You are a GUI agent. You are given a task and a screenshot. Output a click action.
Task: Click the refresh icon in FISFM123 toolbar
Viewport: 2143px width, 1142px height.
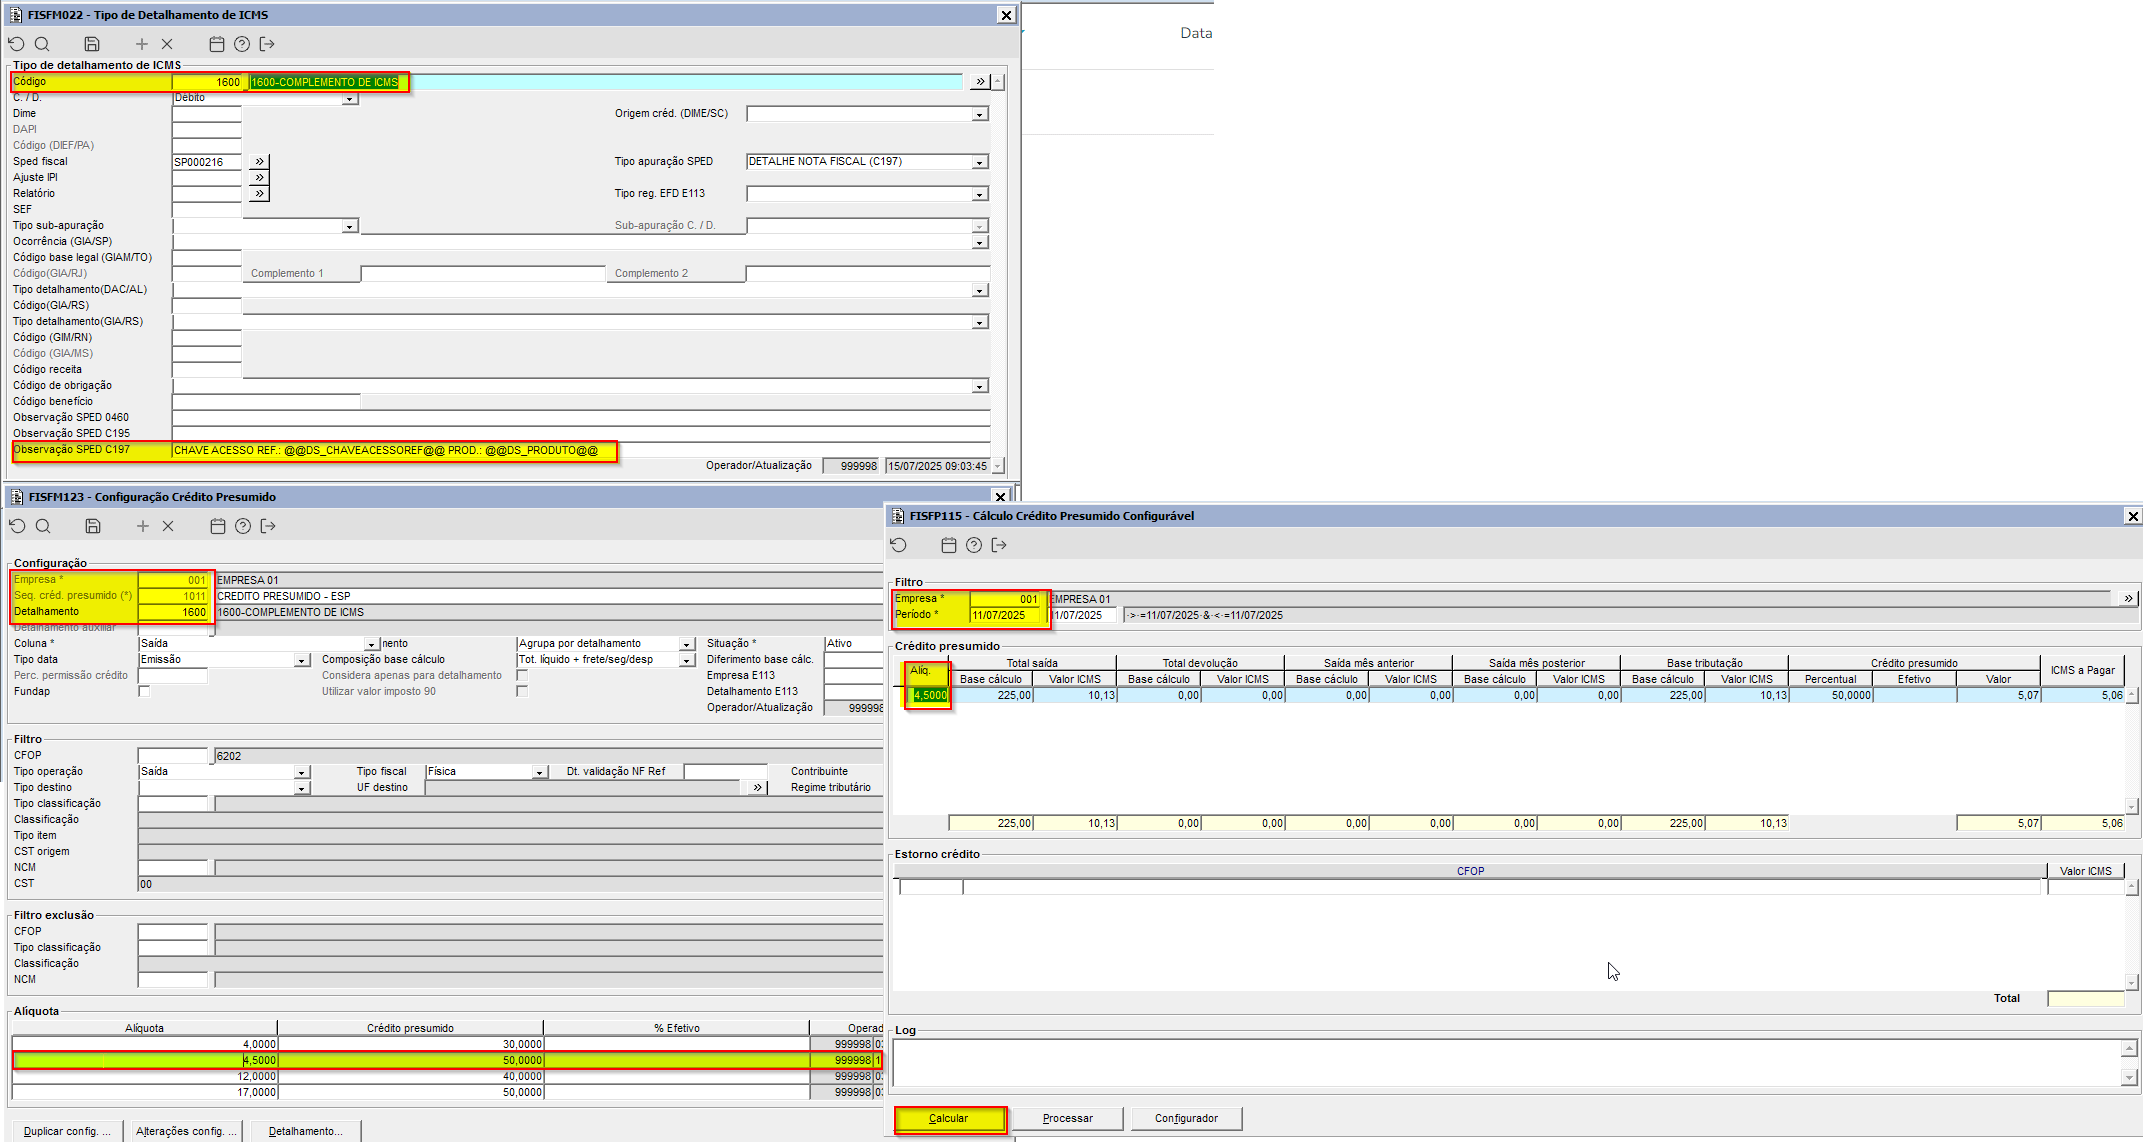pyautogui.click(x=17, y=526)
